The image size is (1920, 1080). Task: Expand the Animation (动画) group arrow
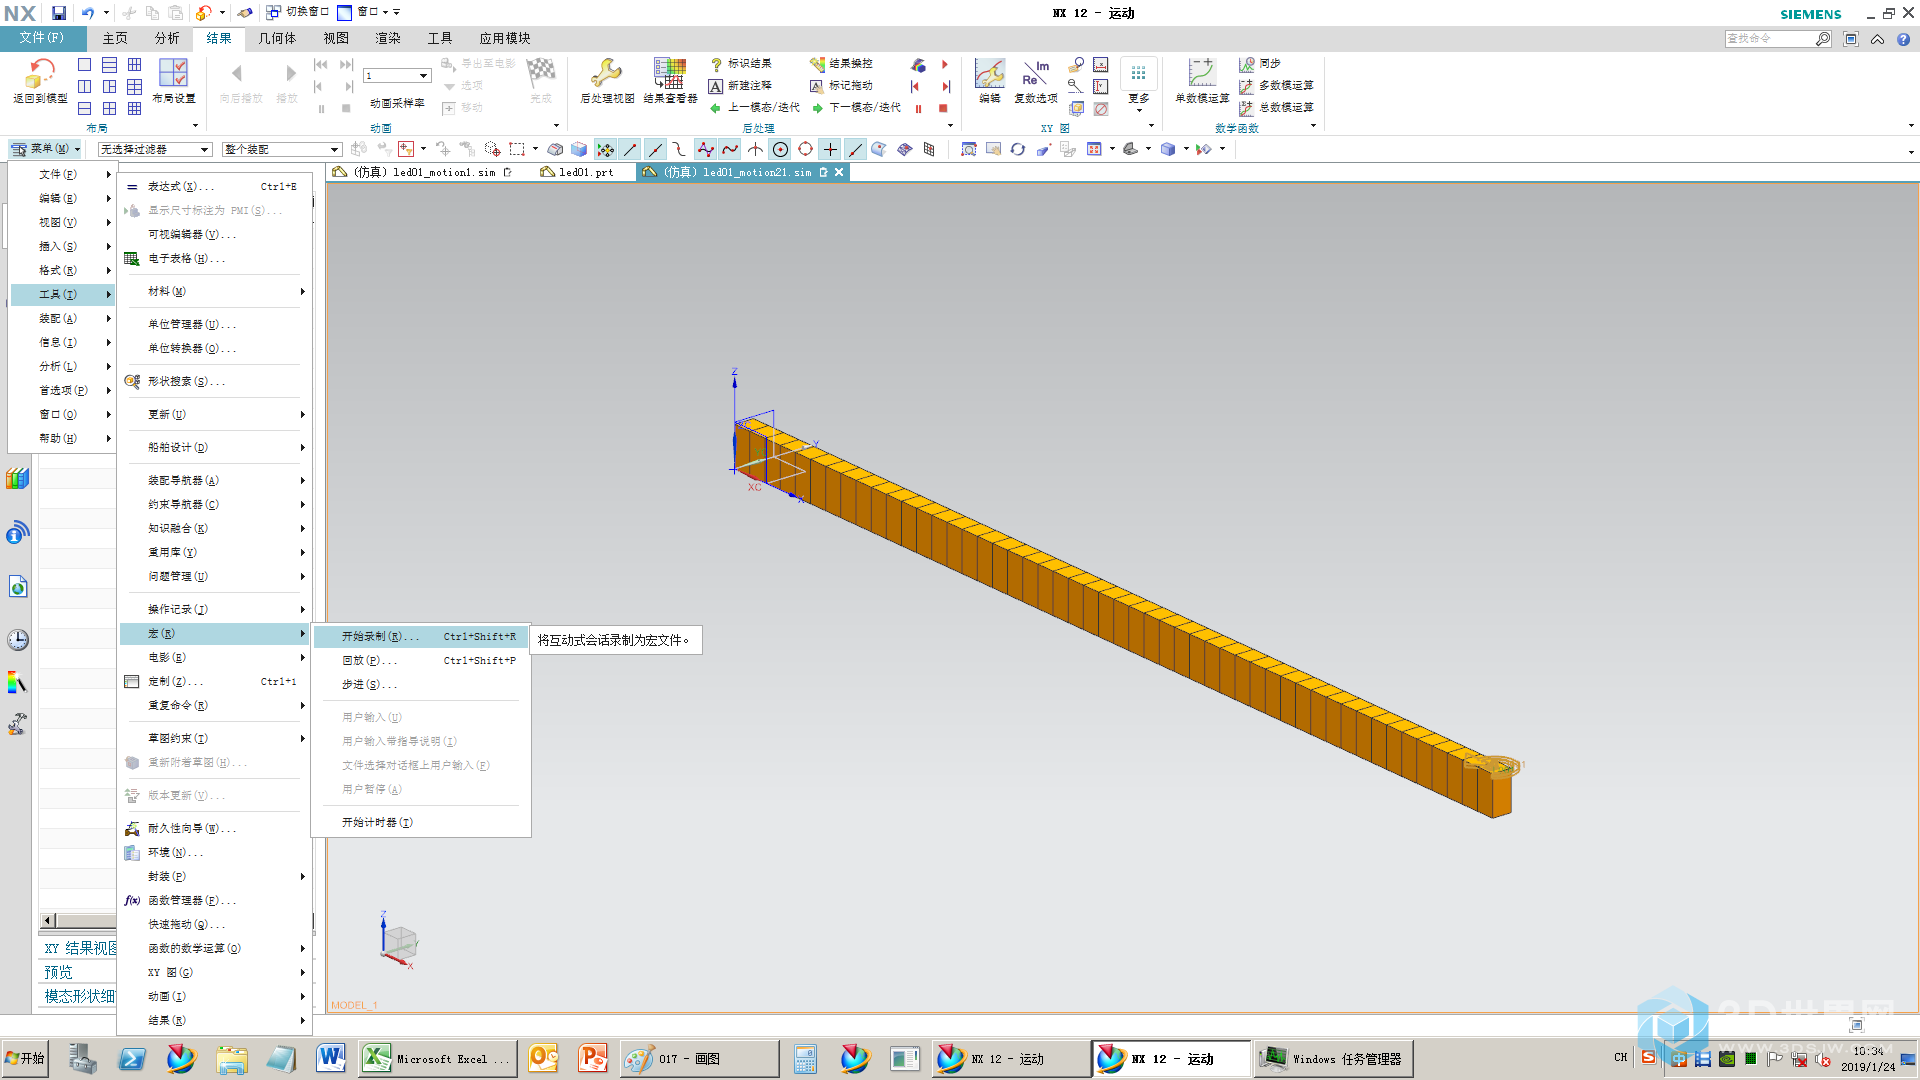556,126
